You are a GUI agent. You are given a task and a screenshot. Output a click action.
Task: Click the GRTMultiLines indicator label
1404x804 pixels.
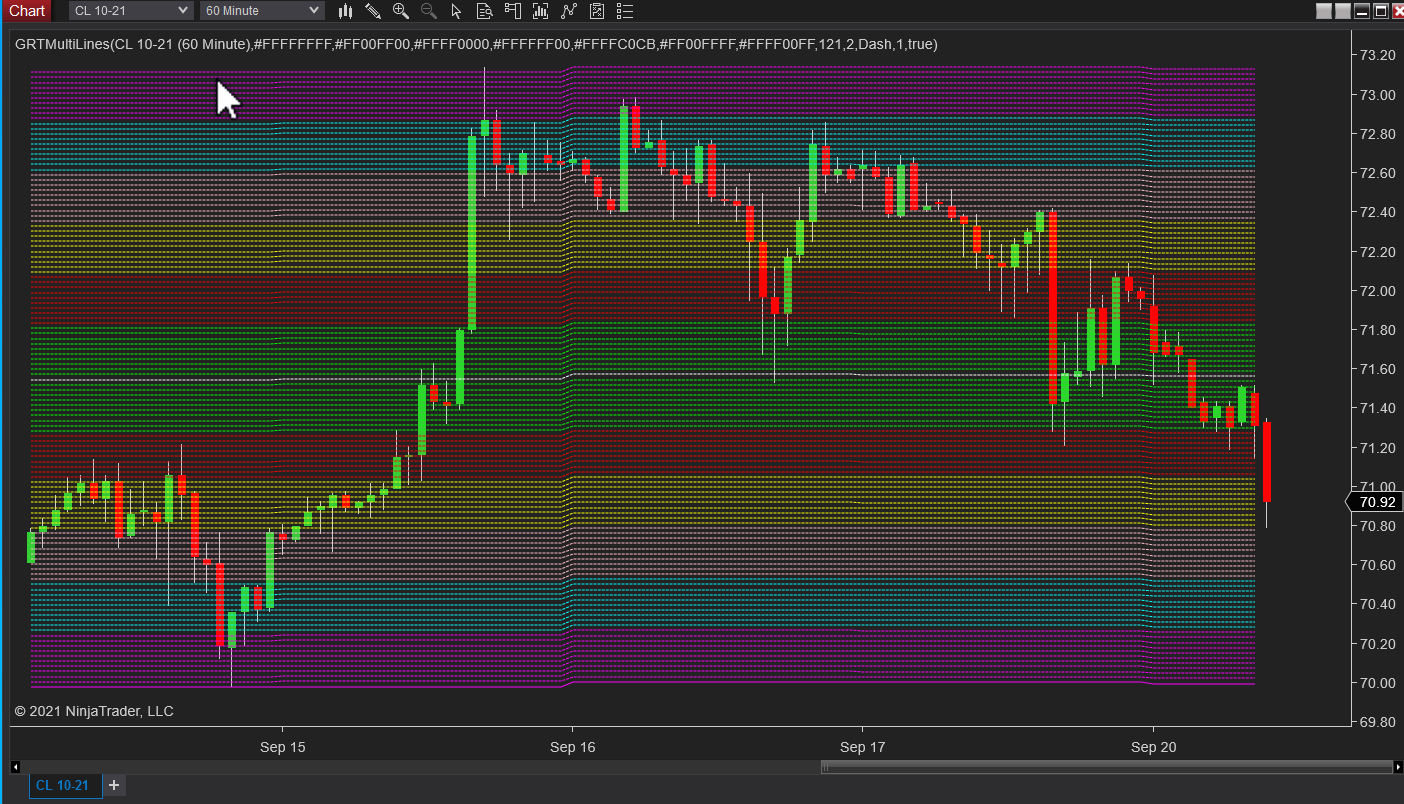(x=476, y=44)
